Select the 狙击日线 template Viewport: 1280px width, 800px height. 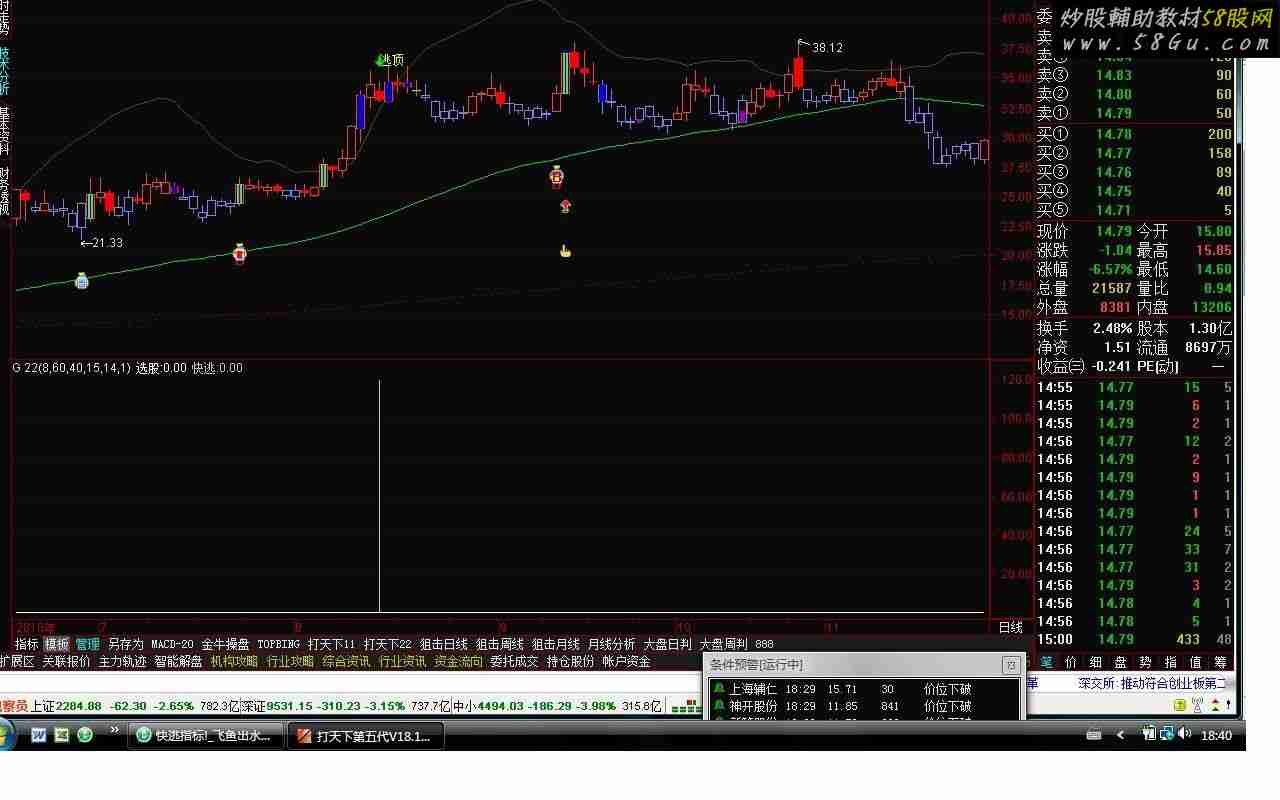pyautogui.click(x=443, y=644)
